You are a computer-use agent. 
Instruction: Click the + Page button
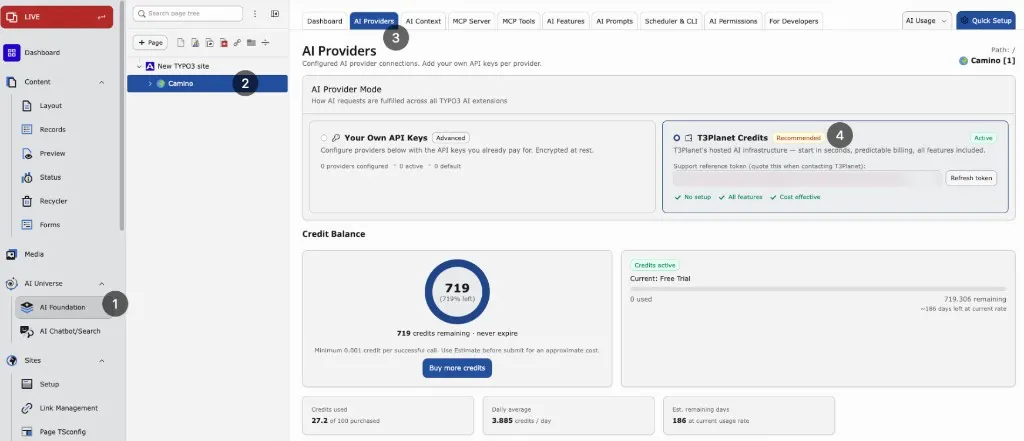(150, 42)
